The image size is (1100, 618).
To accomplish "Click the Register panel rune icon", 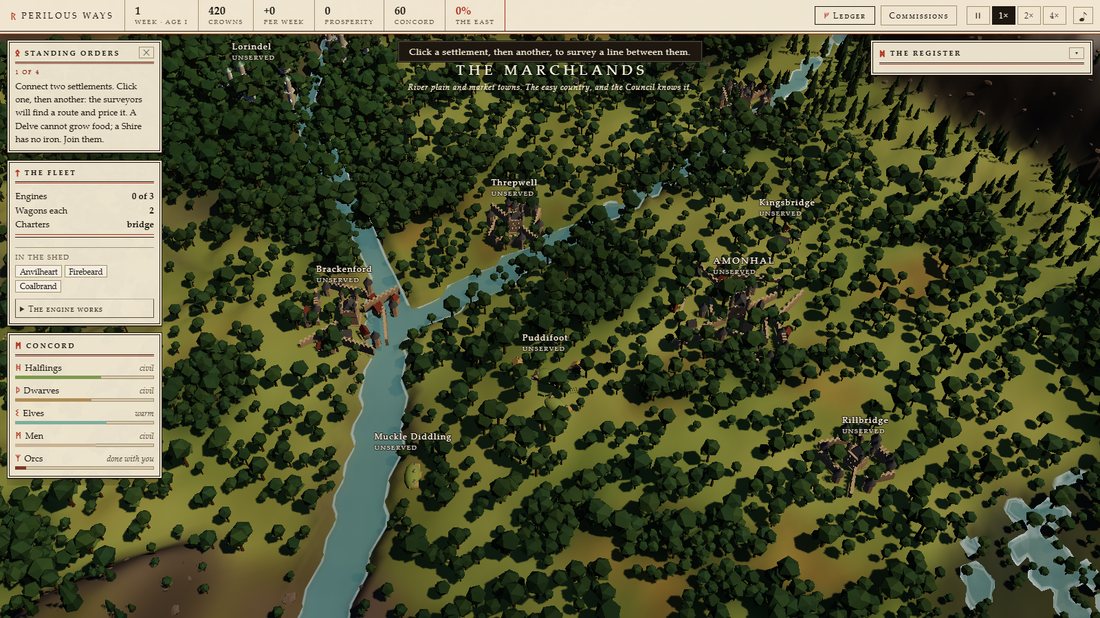I will coord(882,53).
